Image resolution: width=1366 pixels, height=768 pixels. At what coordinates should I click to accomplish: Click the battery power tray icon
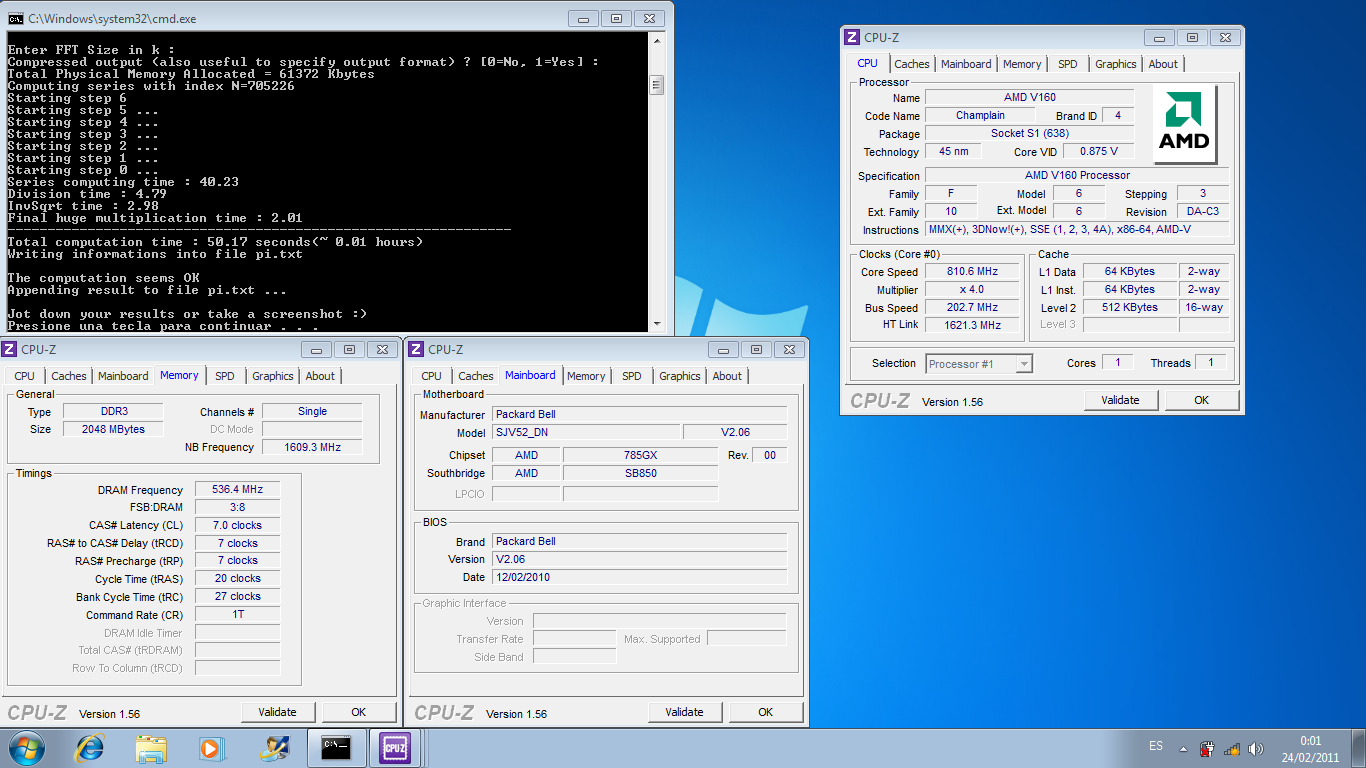(x=1207, y=748)
